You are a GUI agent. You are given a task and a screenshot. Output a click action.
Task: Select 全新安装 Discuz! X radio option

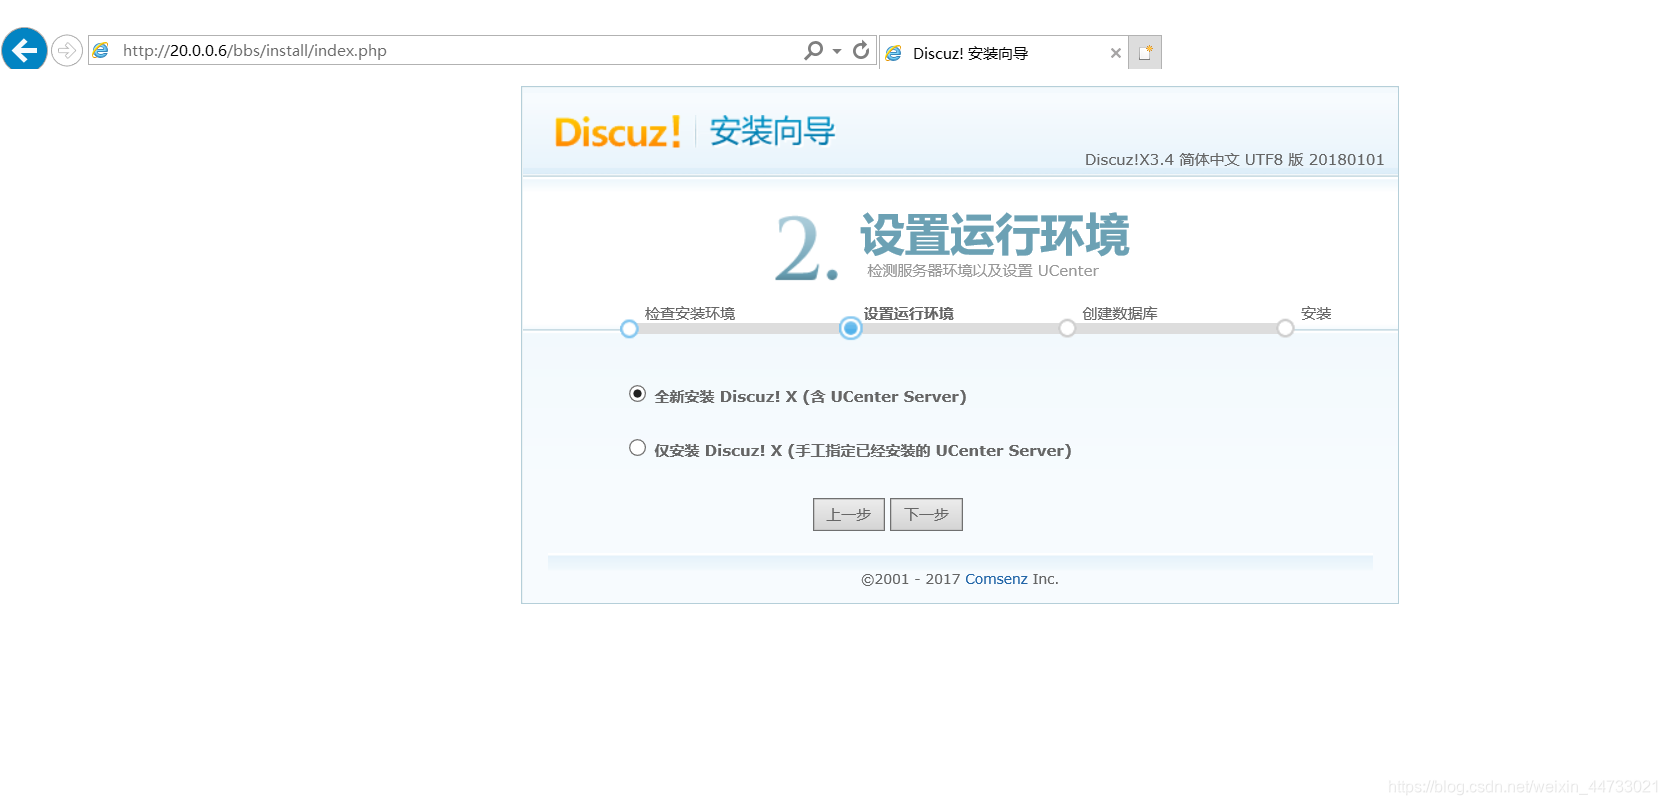[x=637, y=394]
